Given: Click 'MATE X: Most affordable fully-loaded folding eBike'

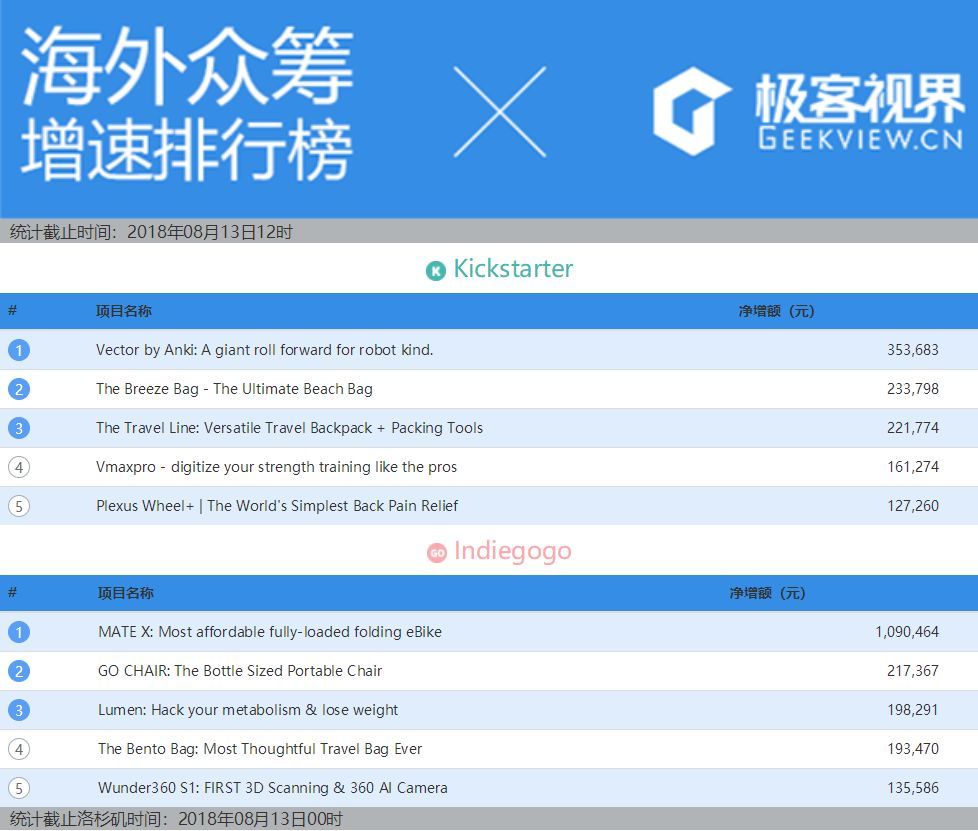Looking at the screenshot, I should 270,632.
